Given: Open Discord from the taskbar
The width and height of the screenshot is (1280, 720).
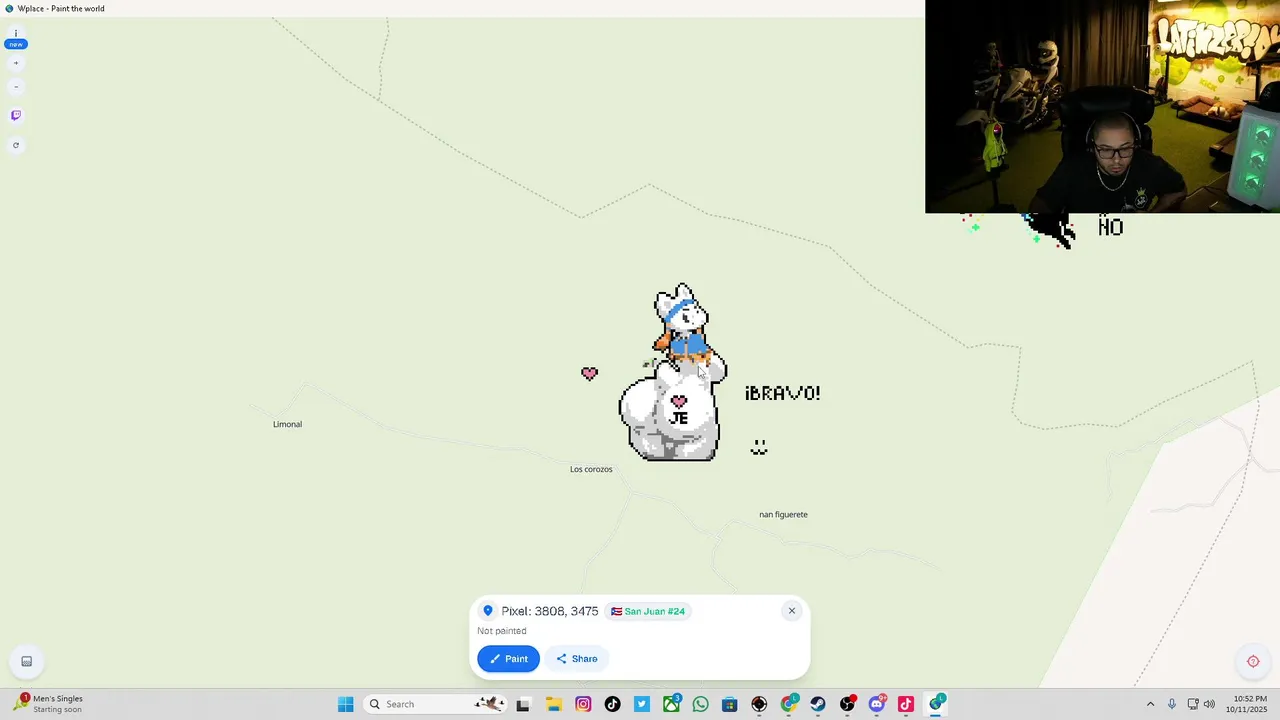Looking at the screenshot, I should [x=877, y=704].
